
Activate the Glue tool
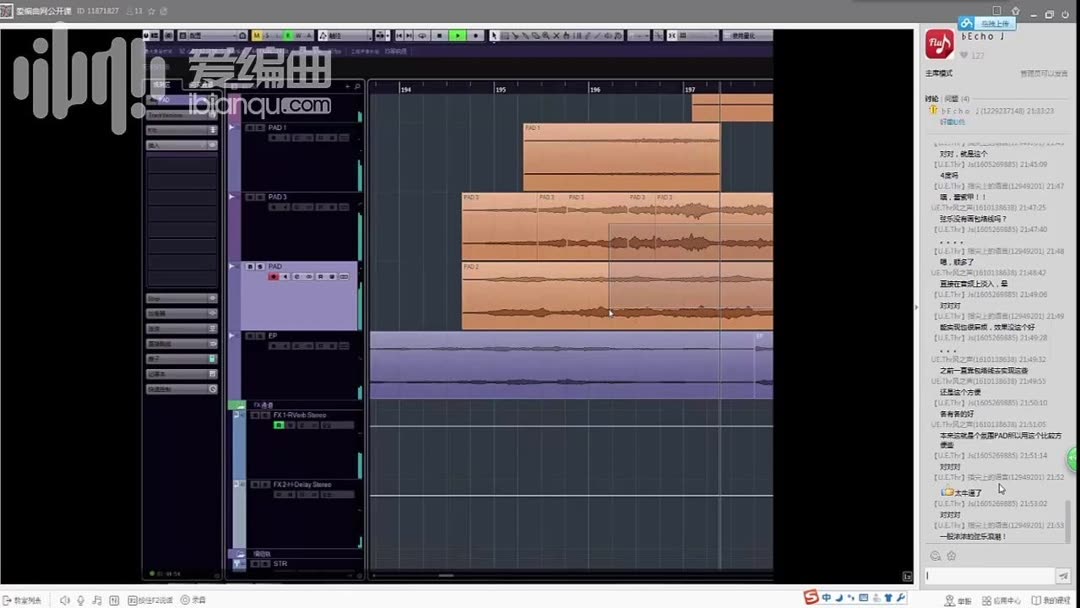524,35
